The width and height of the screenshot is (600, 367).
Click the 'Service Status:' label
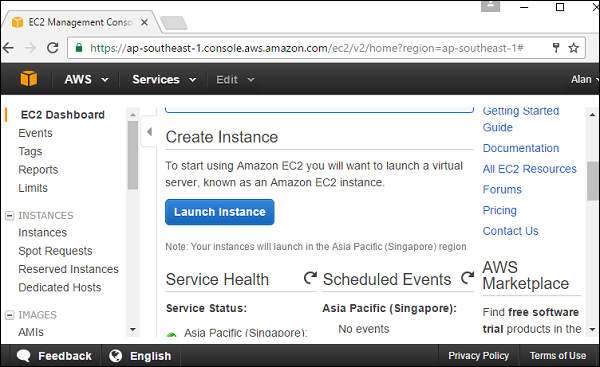click(x=207, y=308)
